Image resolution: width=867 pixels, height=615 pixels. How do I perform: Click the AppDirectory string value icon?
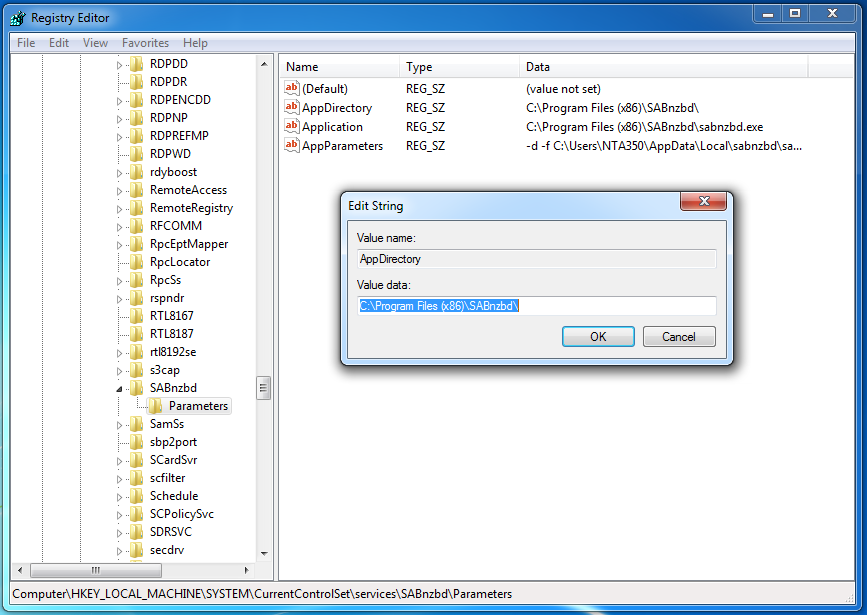point(292,107)
